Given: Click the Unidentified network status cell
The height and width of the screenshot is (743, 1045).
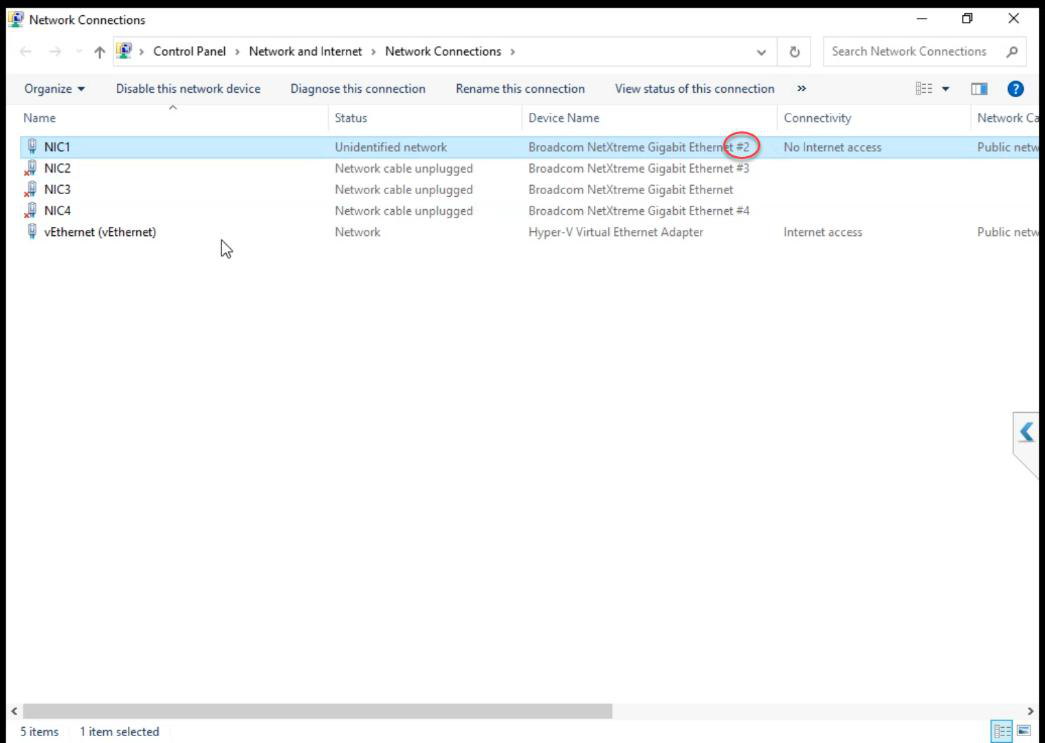Looking at the screenshot, I should 391,147.
